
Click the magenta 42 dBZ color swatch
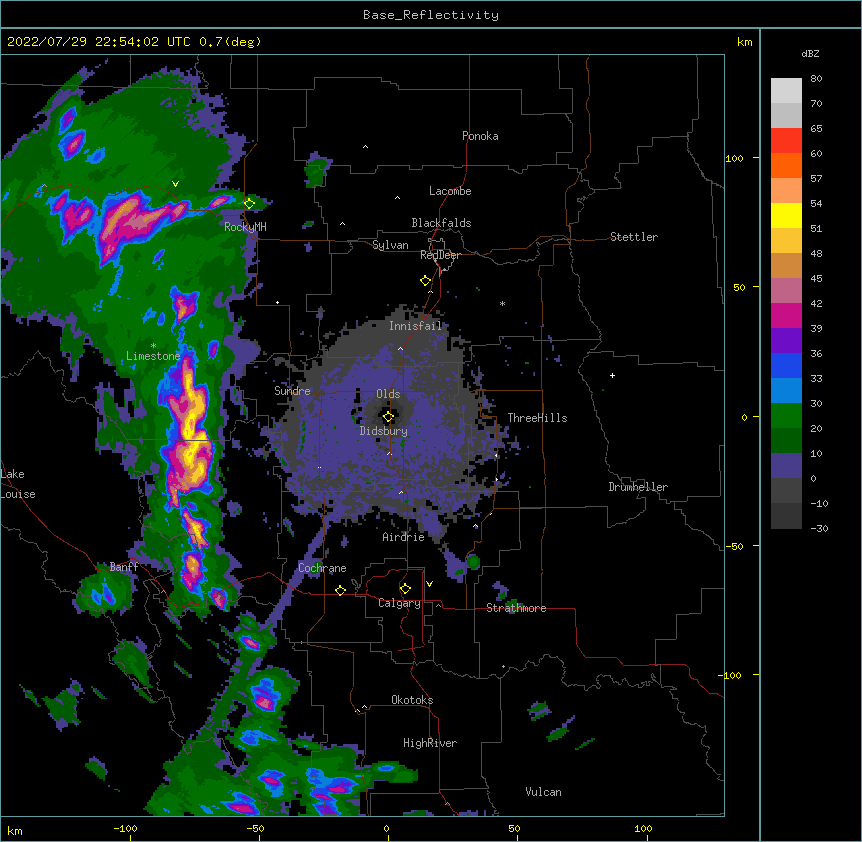[786, 315]
